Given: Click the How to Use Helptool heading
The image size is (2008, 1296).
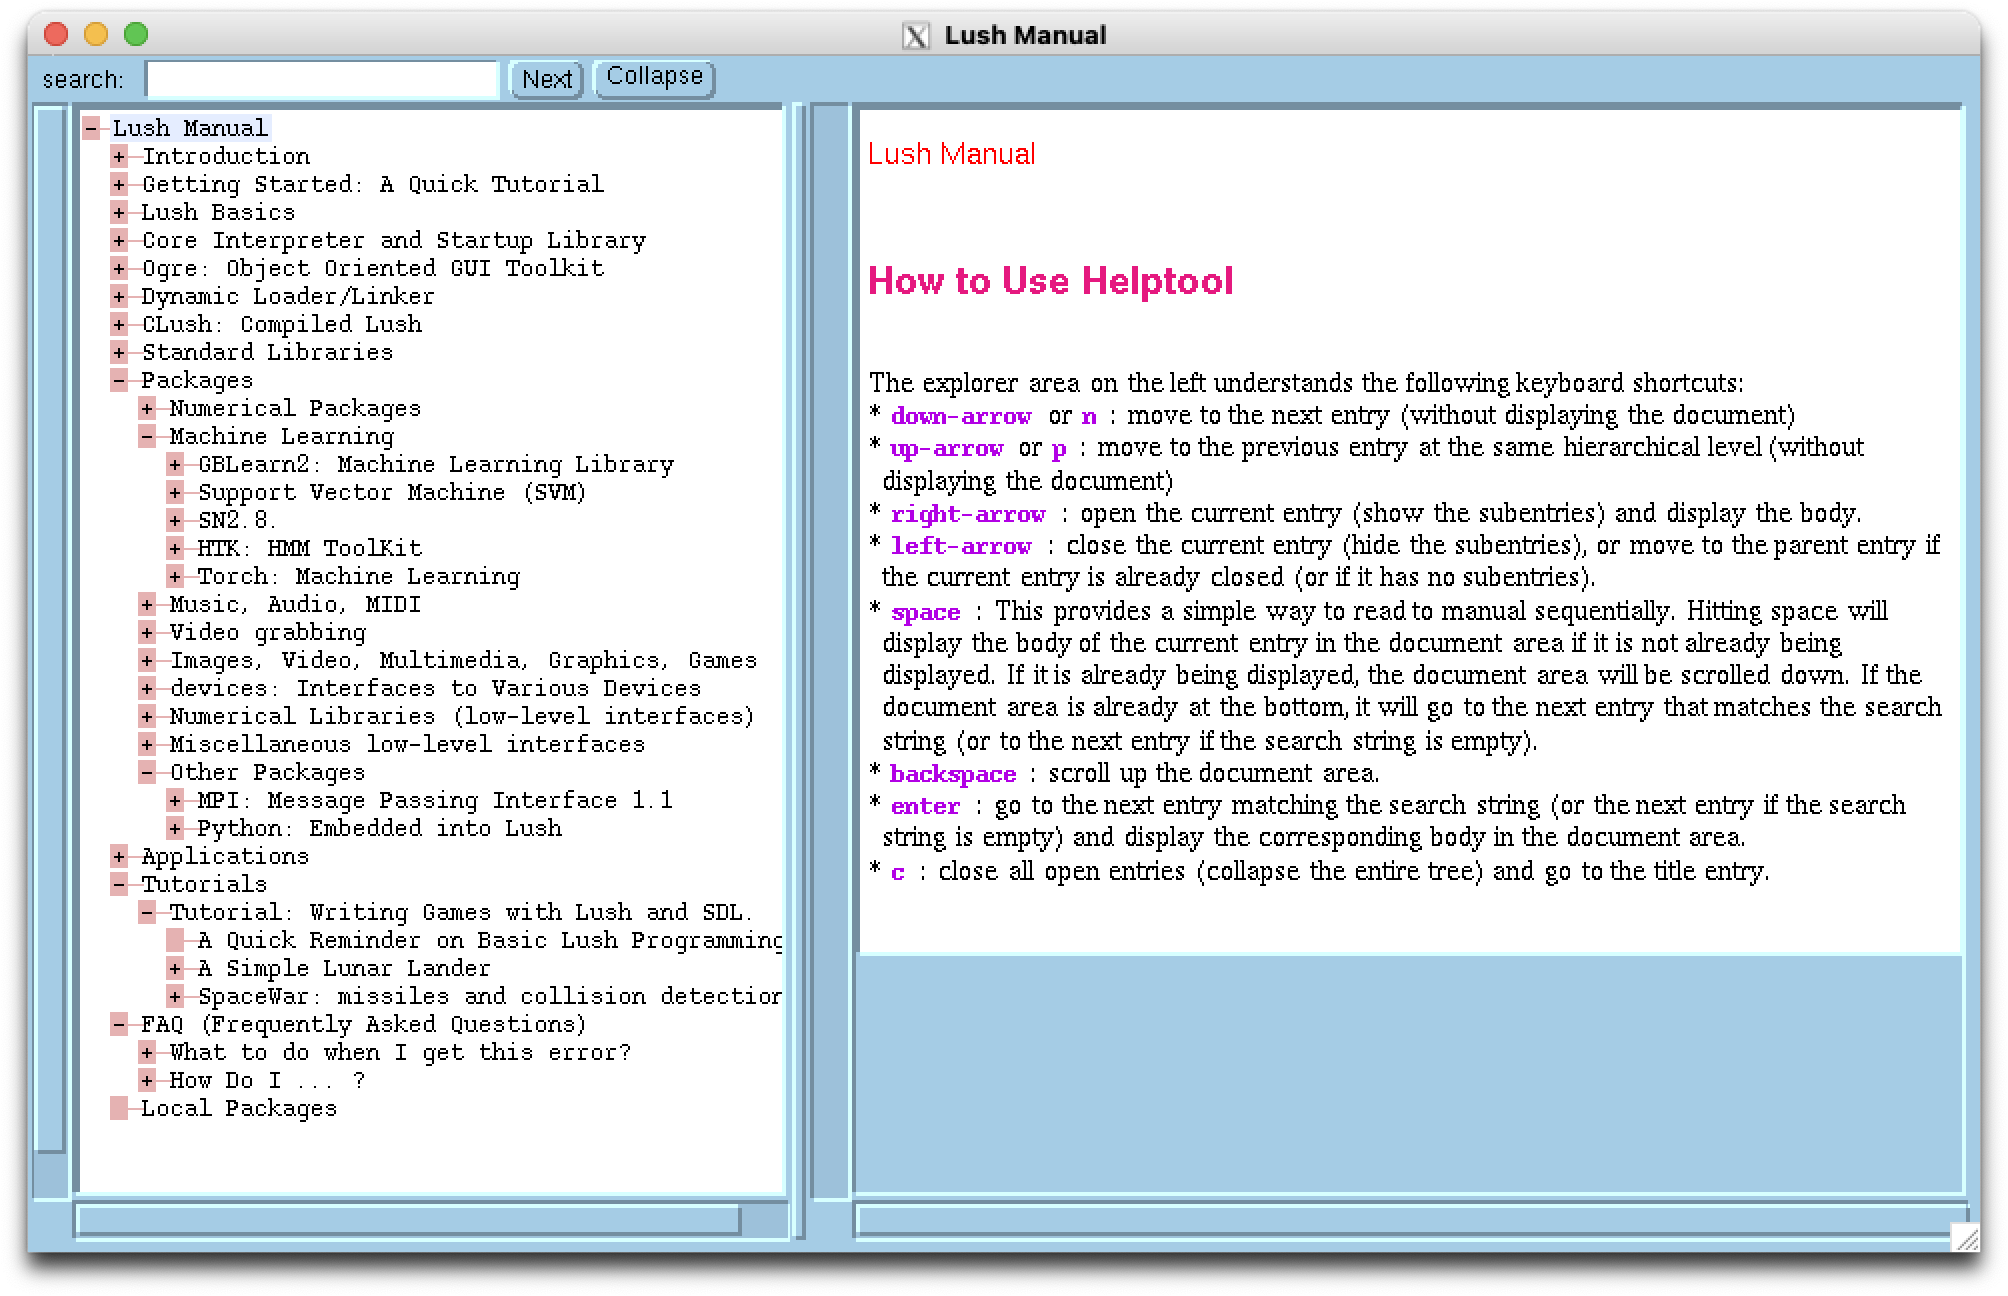Looking at the screenshot, I should tap(1050, 281).
